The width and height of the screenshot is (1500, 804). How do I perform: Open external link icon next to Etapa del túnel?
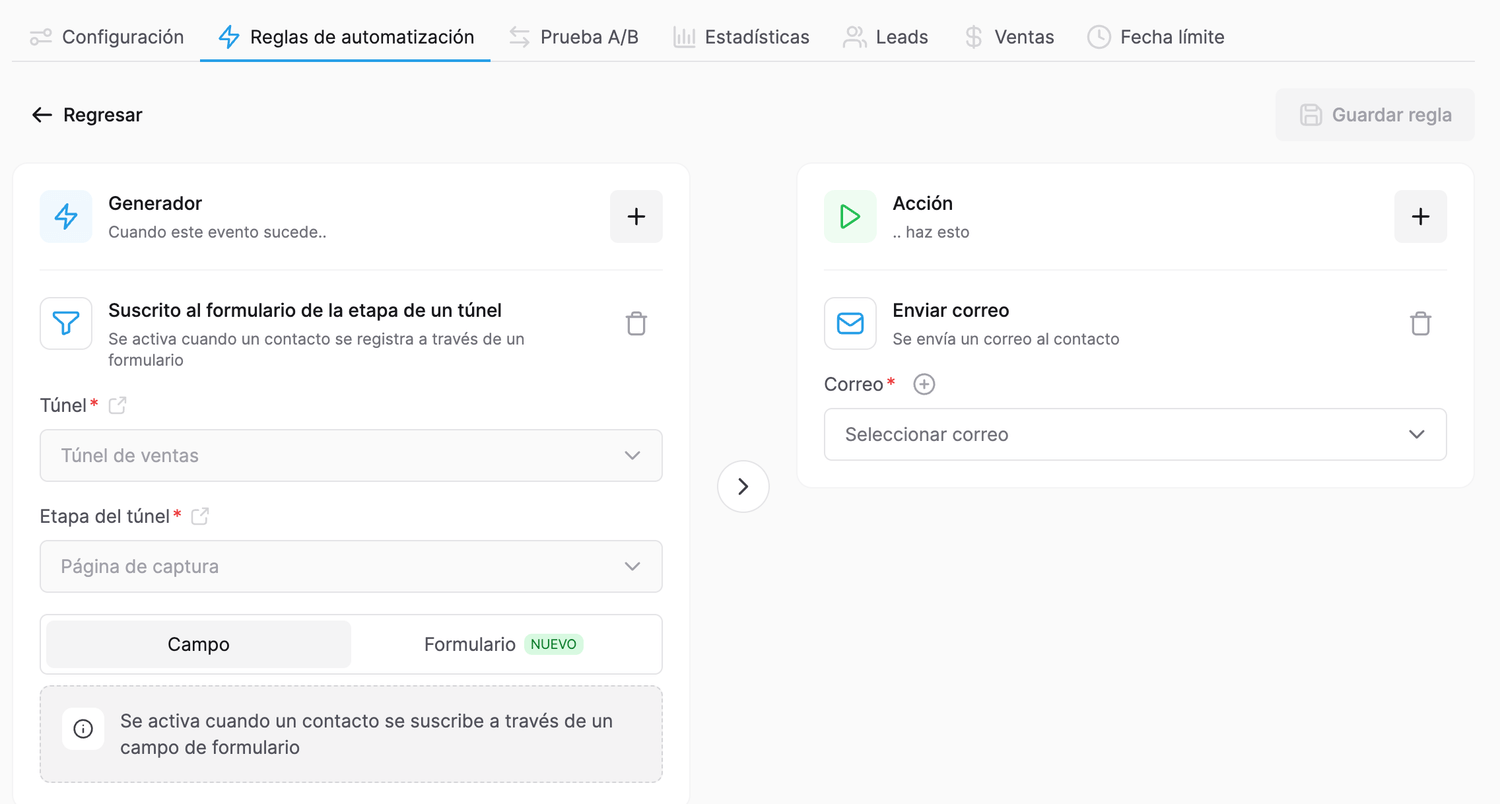pos(200,516)
